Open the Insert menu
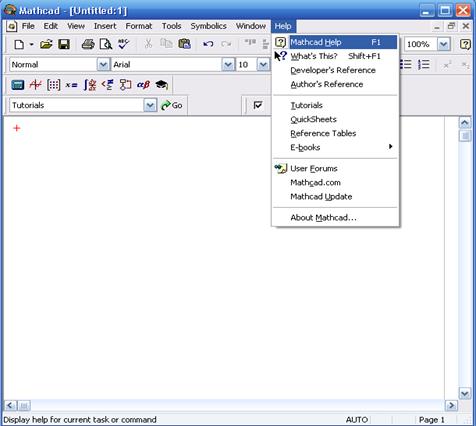The height and width of the screenshot is (426, 476). tap(105, 26)
